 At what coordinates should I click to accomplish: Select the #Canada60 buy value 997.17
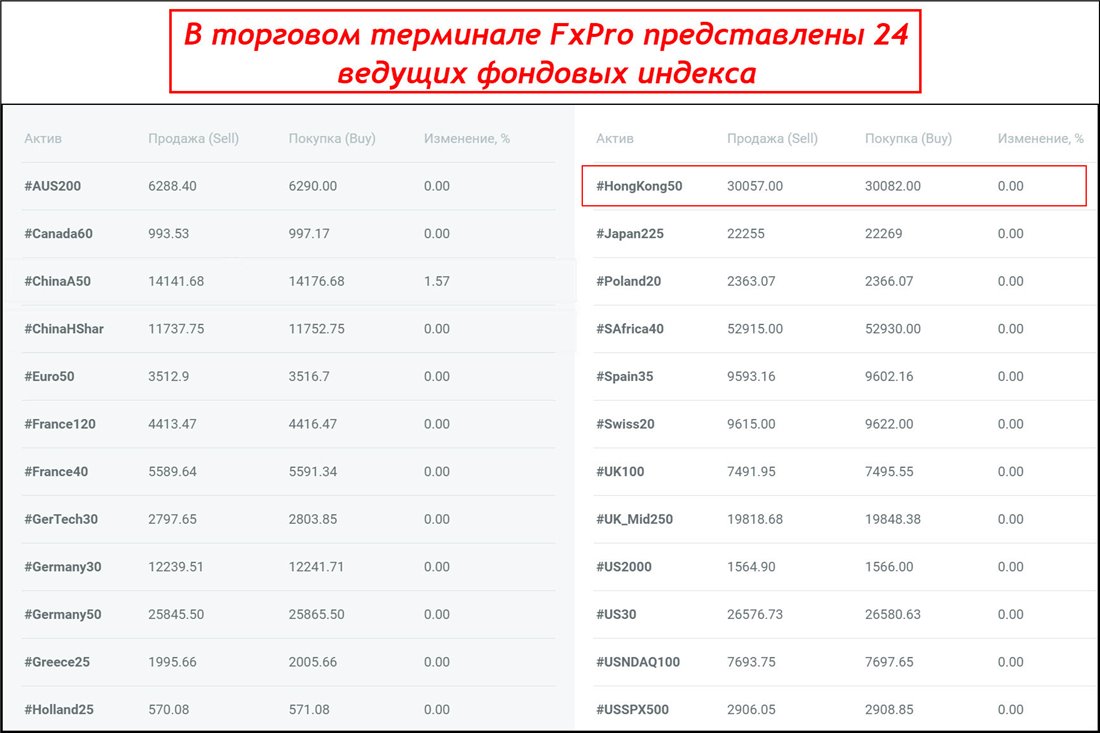309,234
